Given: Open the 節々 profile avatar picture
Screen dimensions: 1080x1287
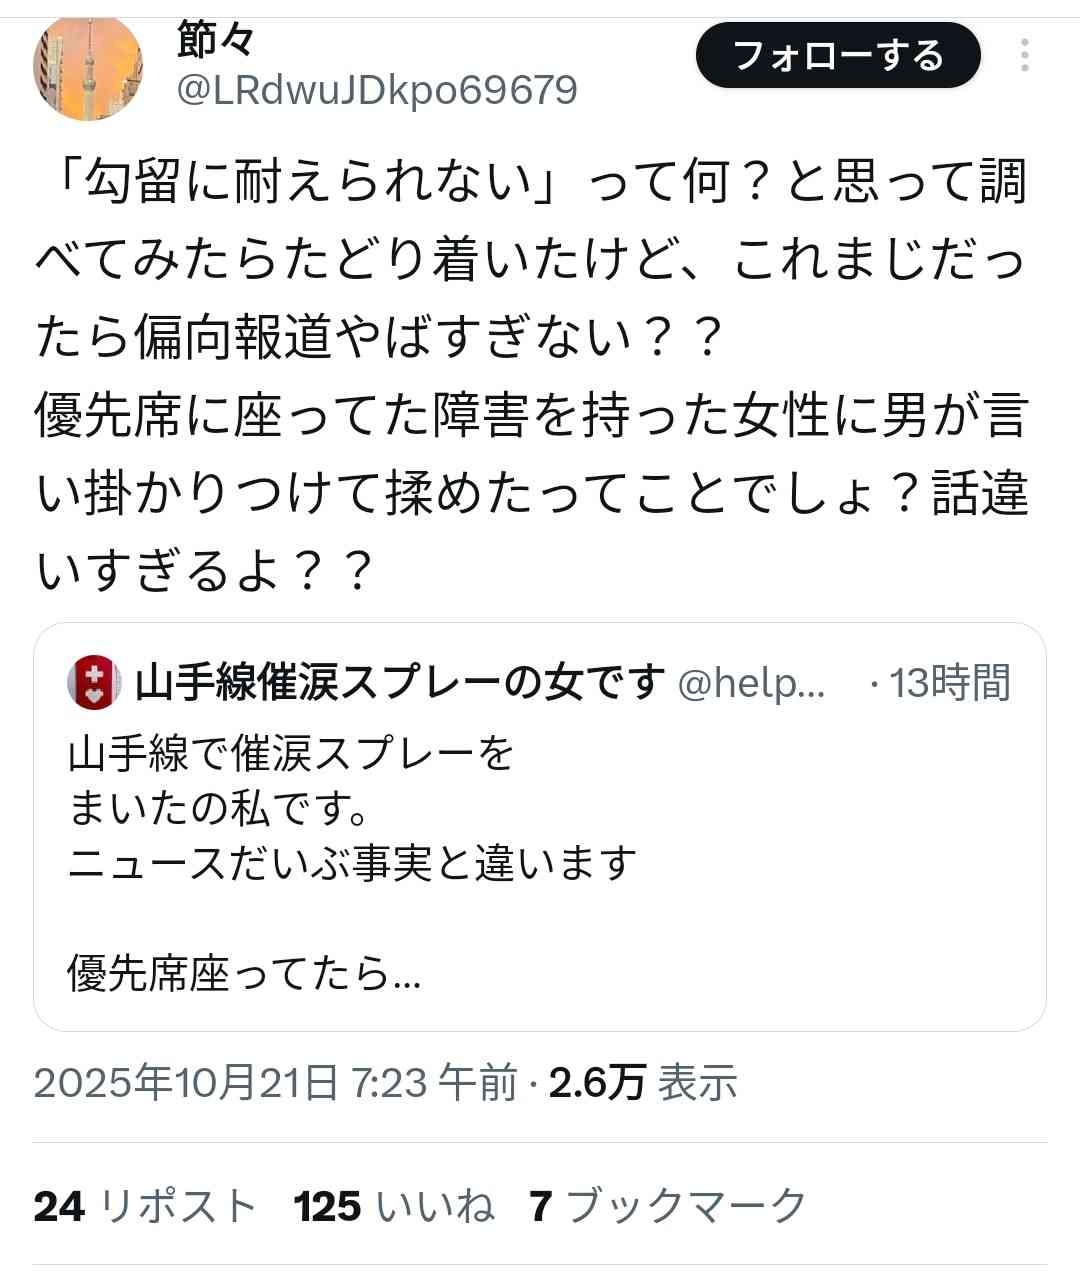Looking at the screenshot, I should [x=87, y=67].
